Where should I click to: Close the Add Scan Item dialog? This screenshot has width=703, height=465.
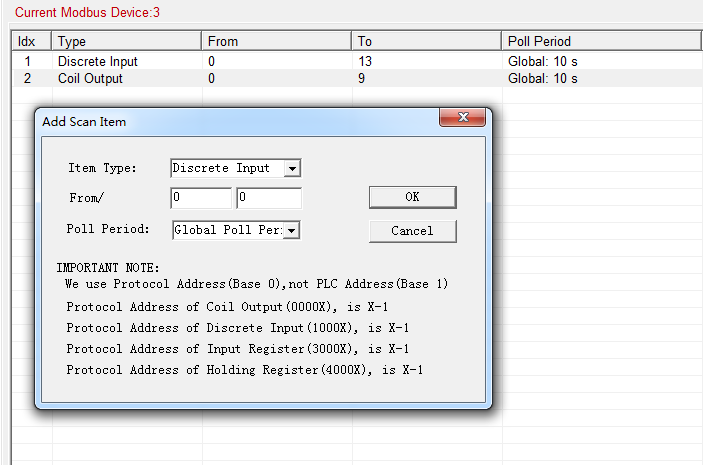pyautogui.click(x=463, y=119)
